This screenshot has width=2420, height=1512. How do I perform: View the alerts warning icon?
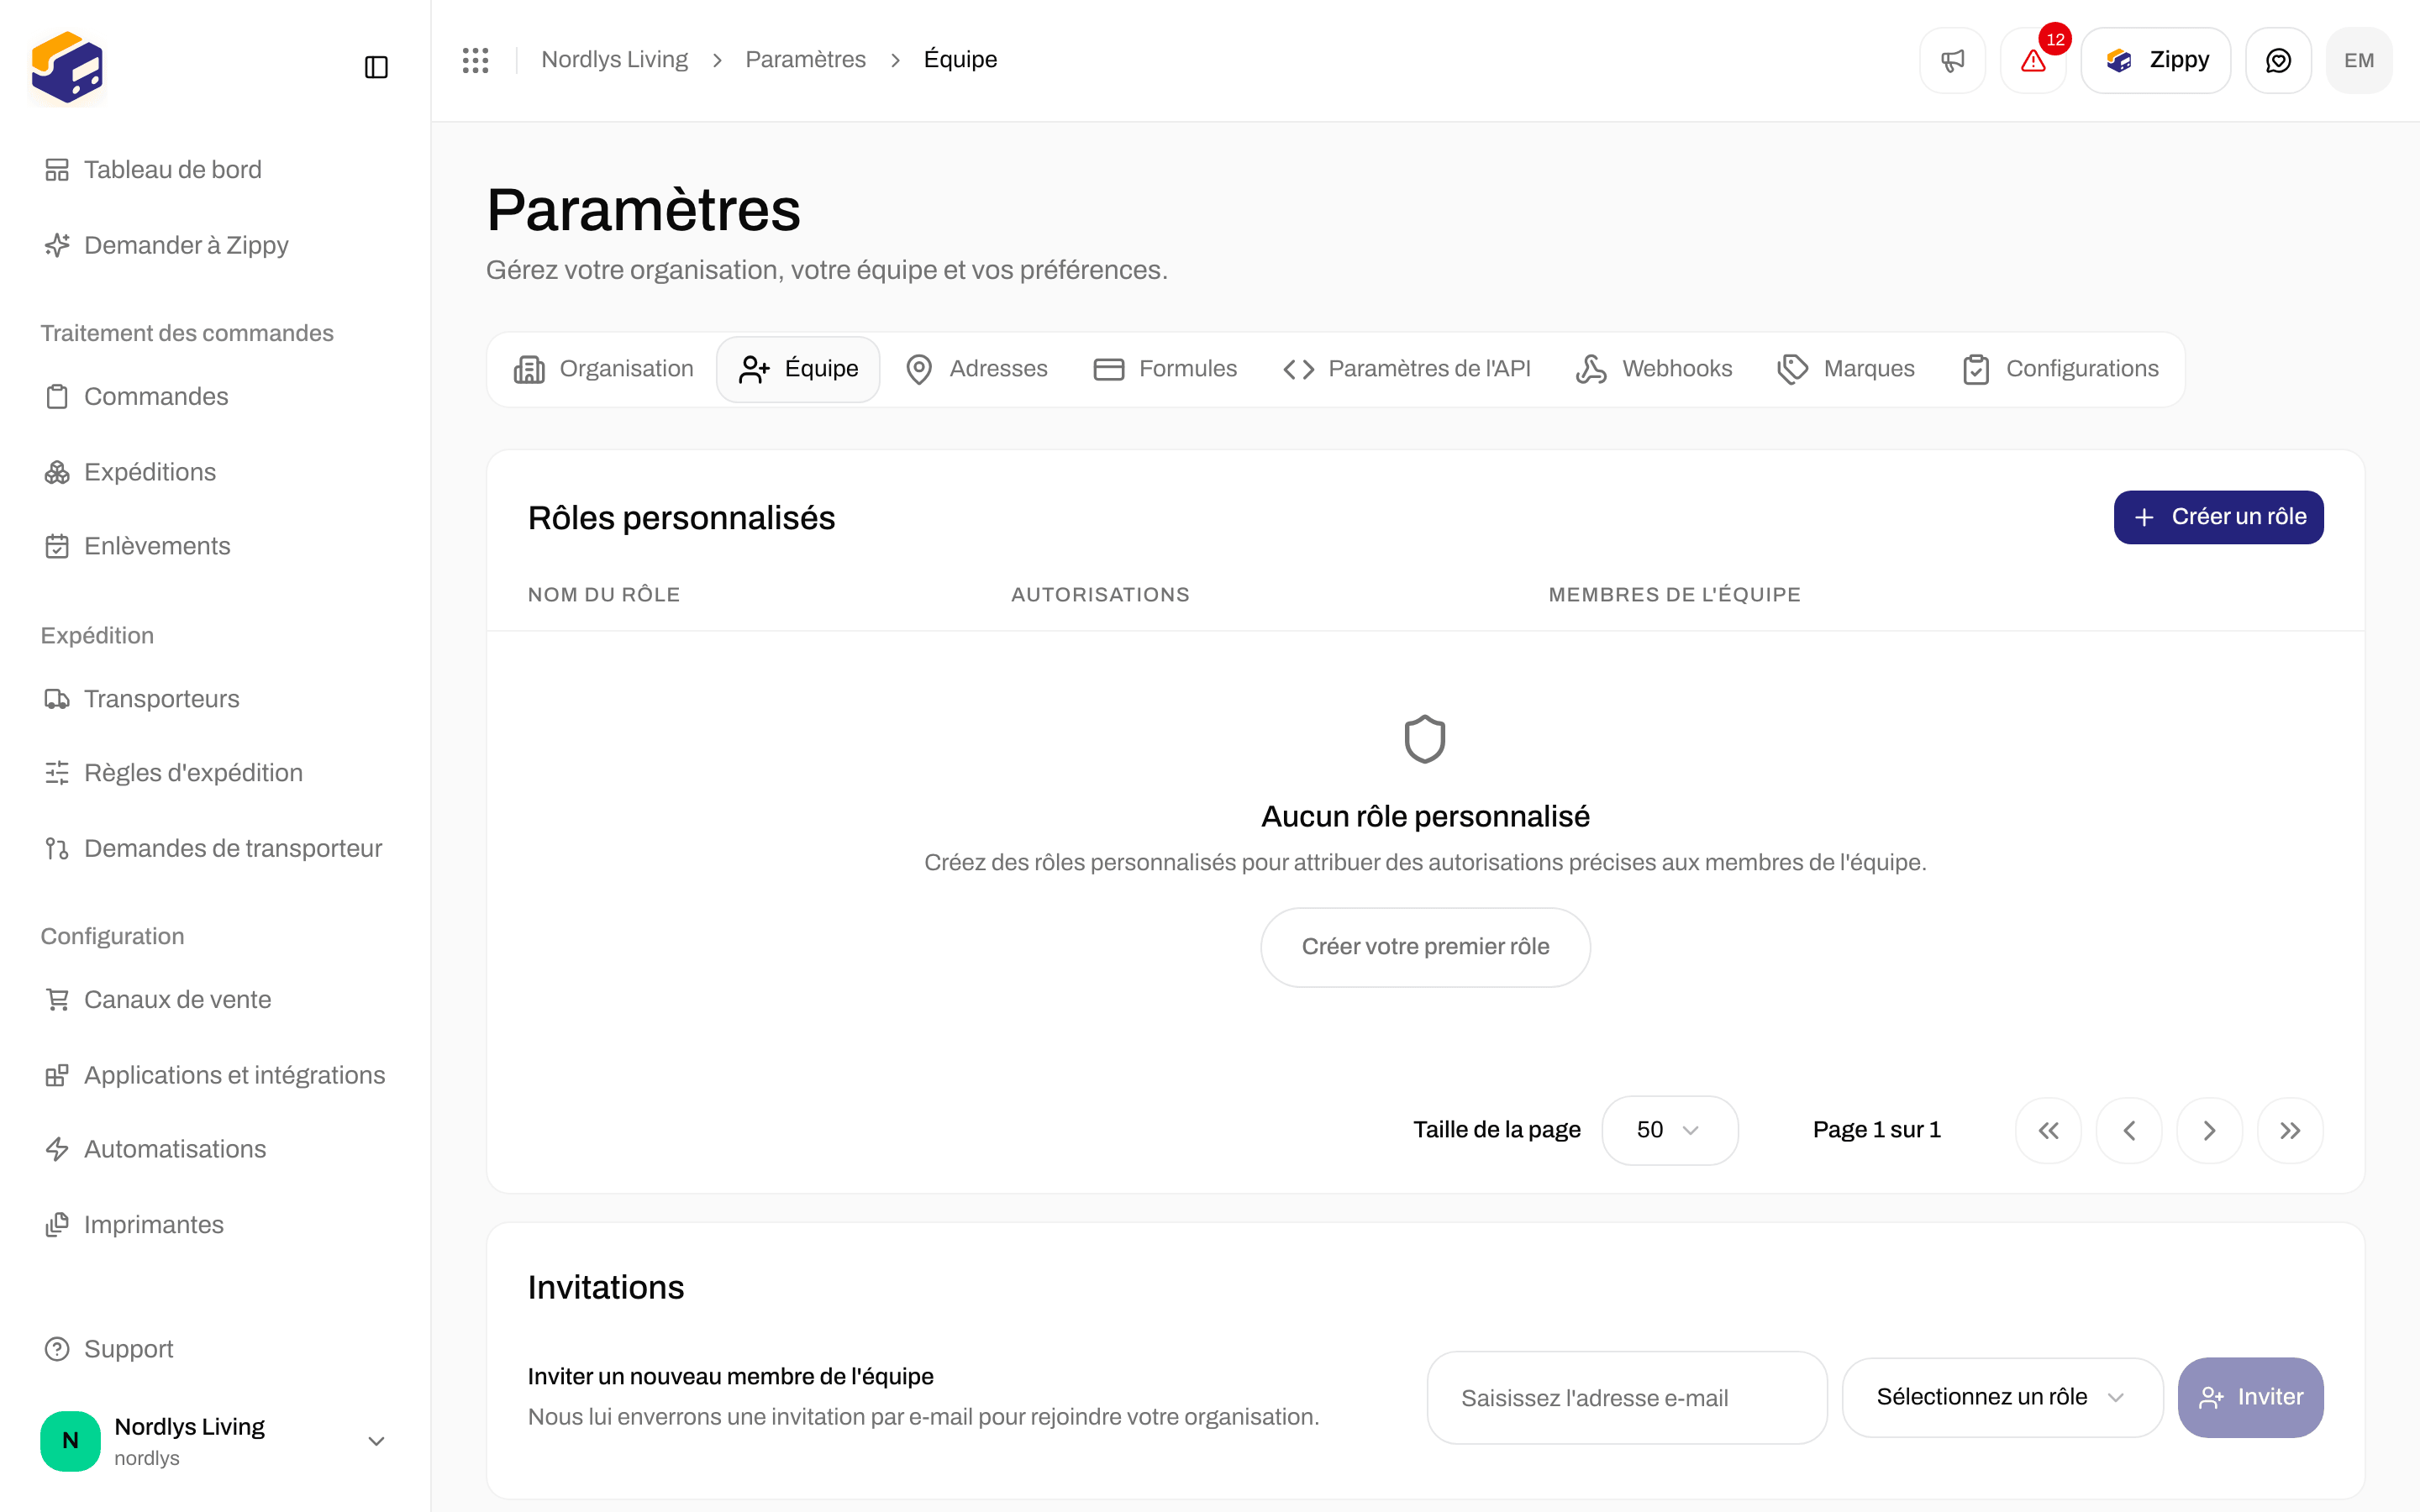[x=2033, y=61]
